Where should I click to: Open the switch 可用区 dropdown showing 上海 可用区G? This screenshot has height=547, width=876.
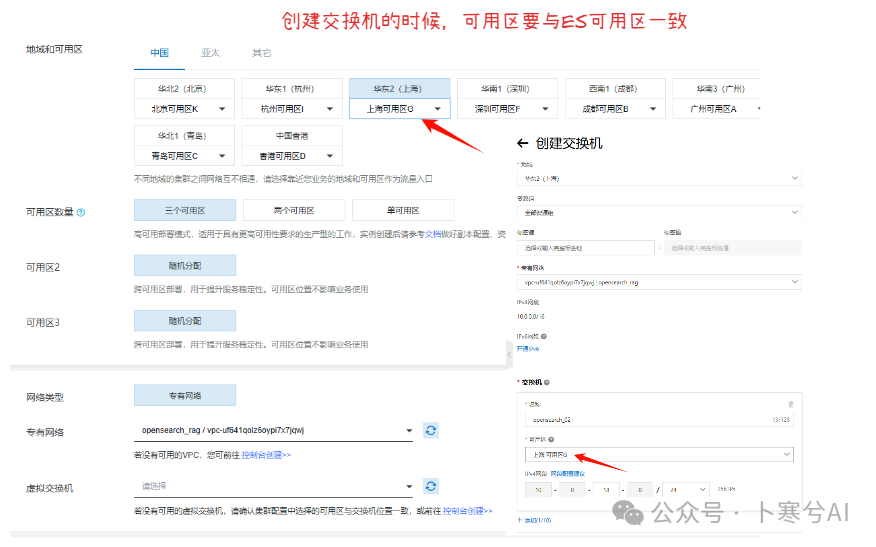coord(659,455)
